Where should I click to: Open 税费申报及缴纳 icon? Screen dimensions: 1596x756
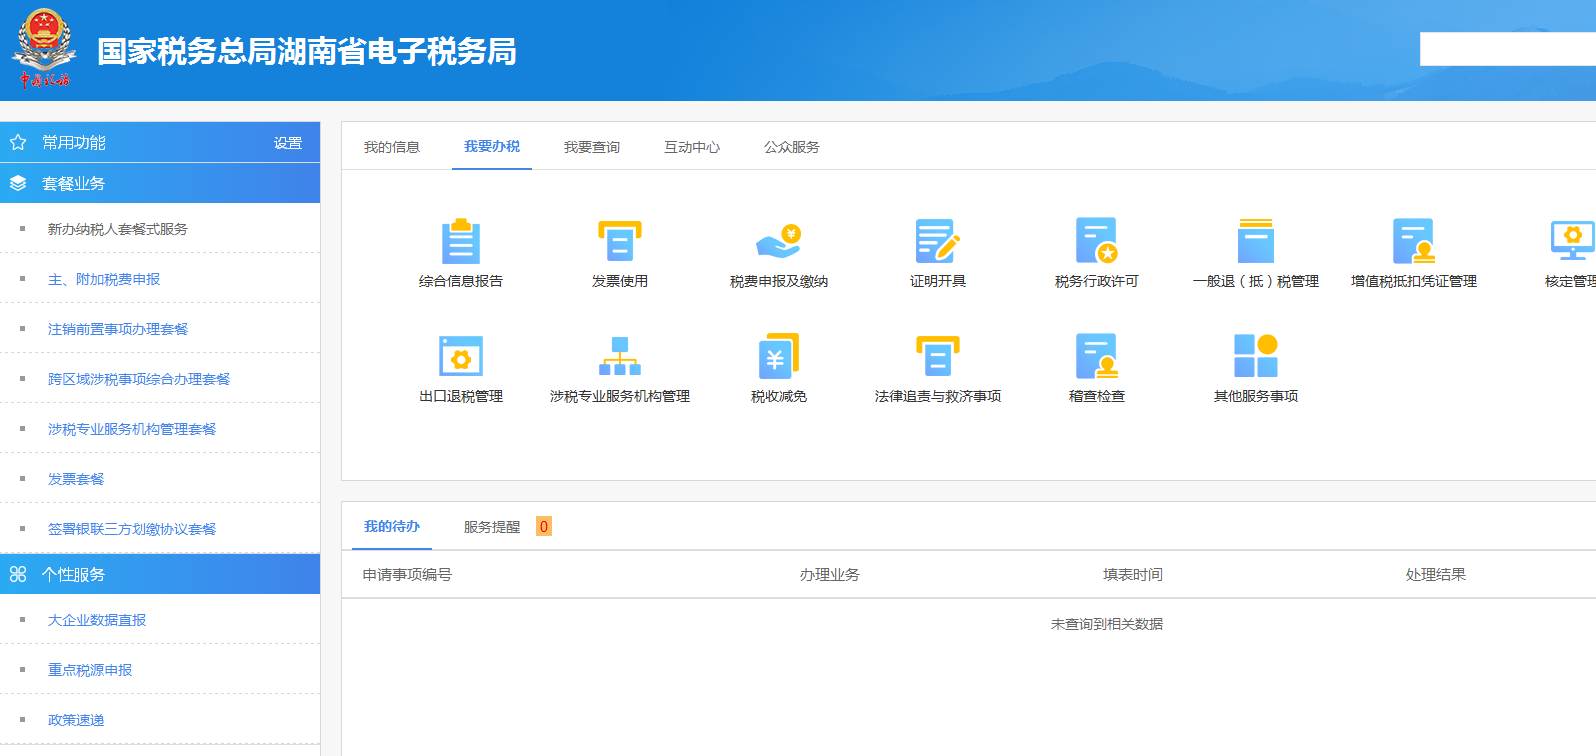(779, 241)
